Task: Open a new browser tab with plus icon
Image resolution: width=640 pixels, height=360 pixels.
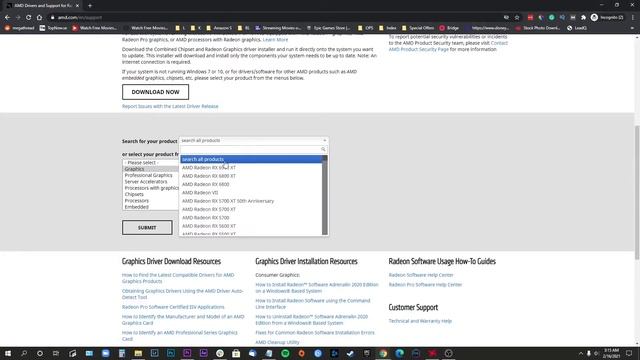Action: point(90,6)
